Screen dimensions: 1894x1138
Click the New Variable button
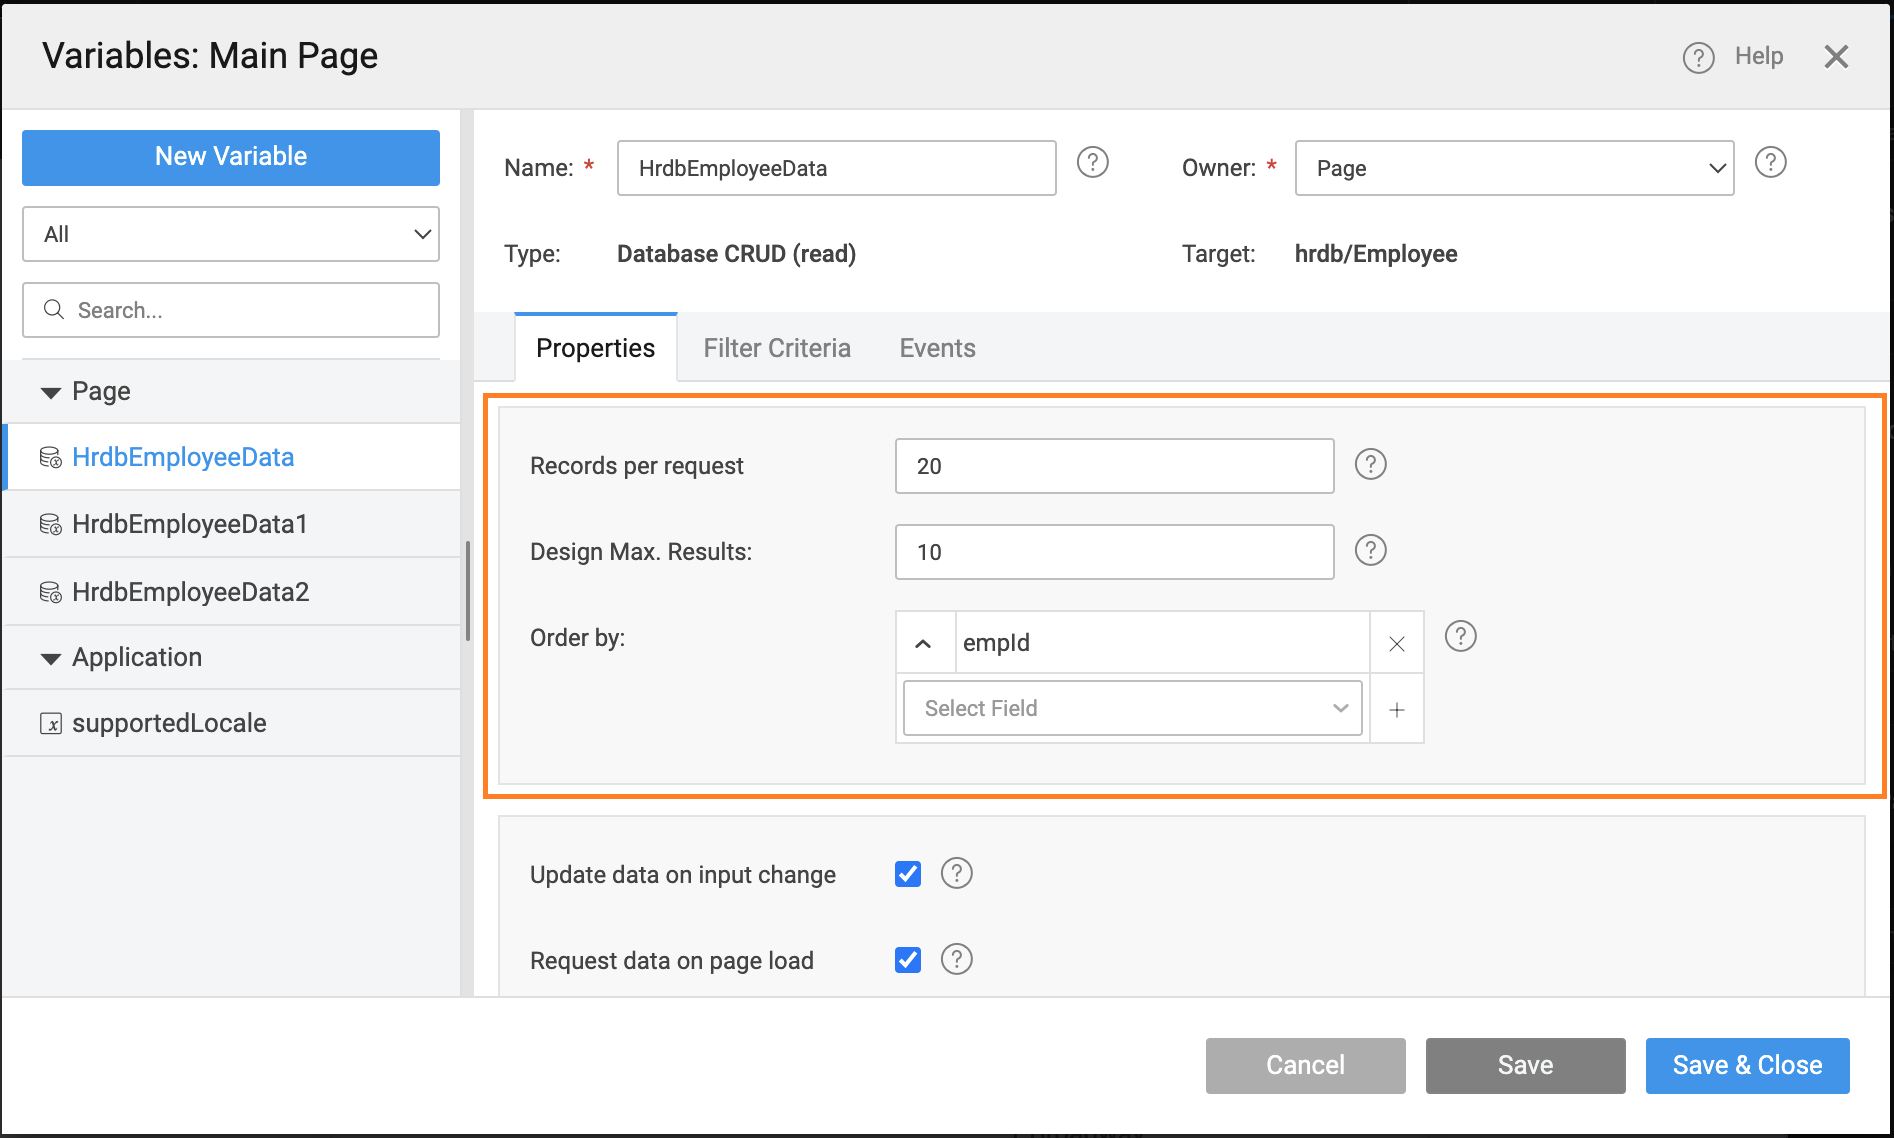click(x=230, y=157)
